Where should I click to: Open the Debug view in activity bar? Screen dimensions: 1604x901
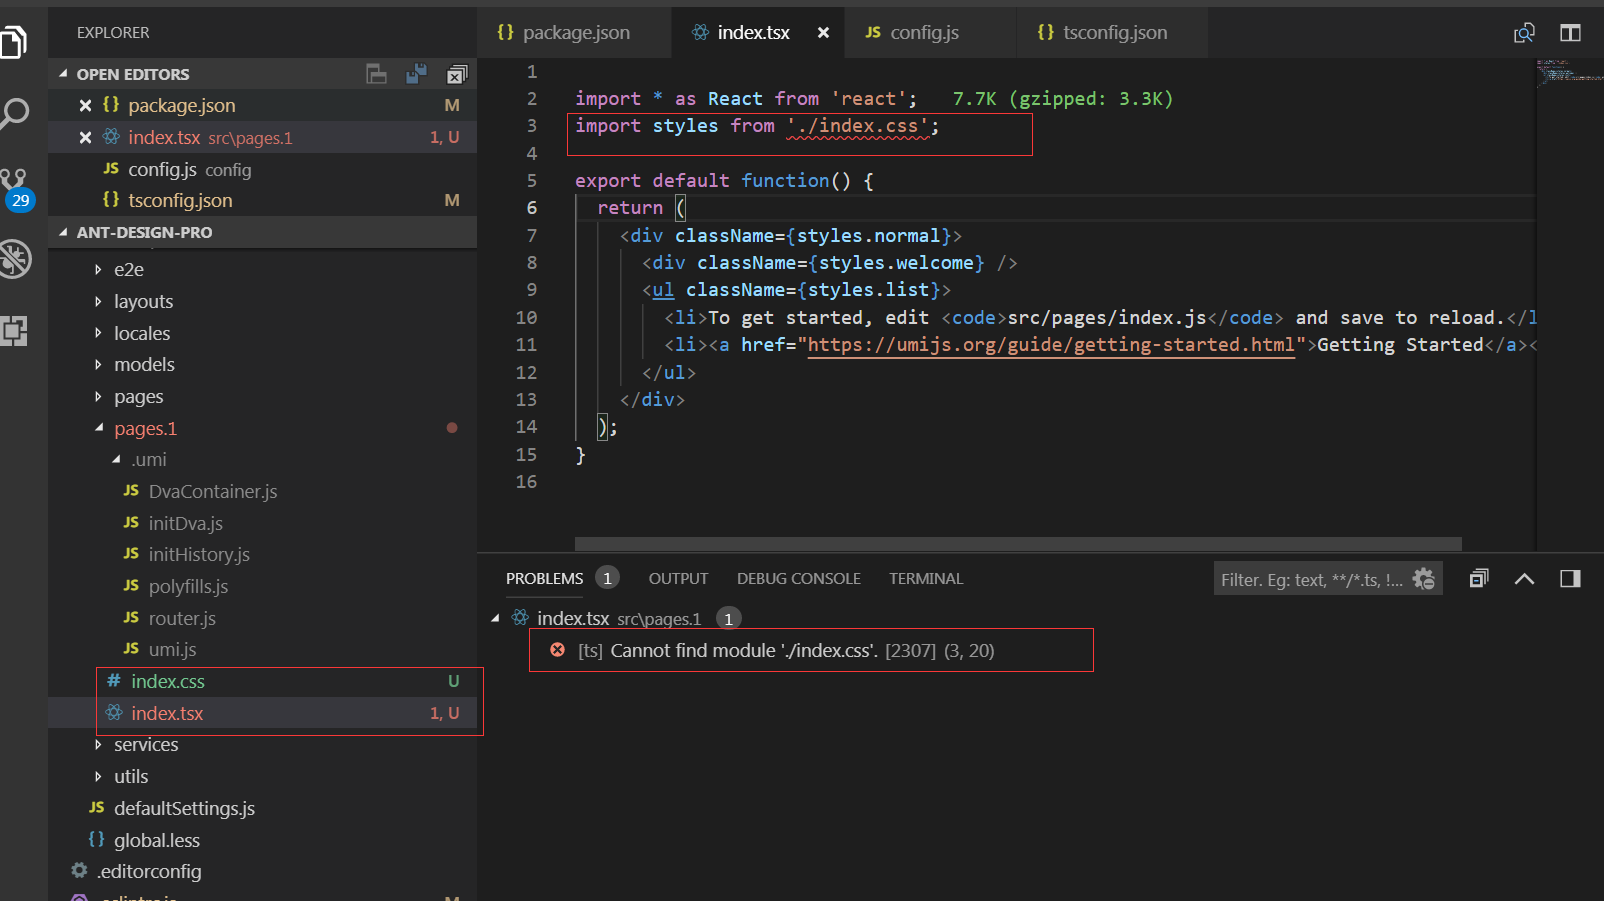pyautogui.click(x=15, y=259)
